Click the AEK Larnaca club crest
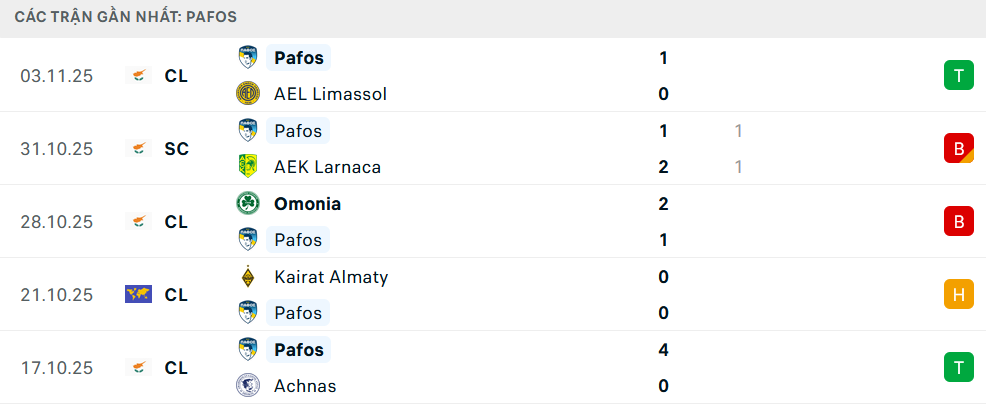986x405 pixels. (x=247, y=167)
